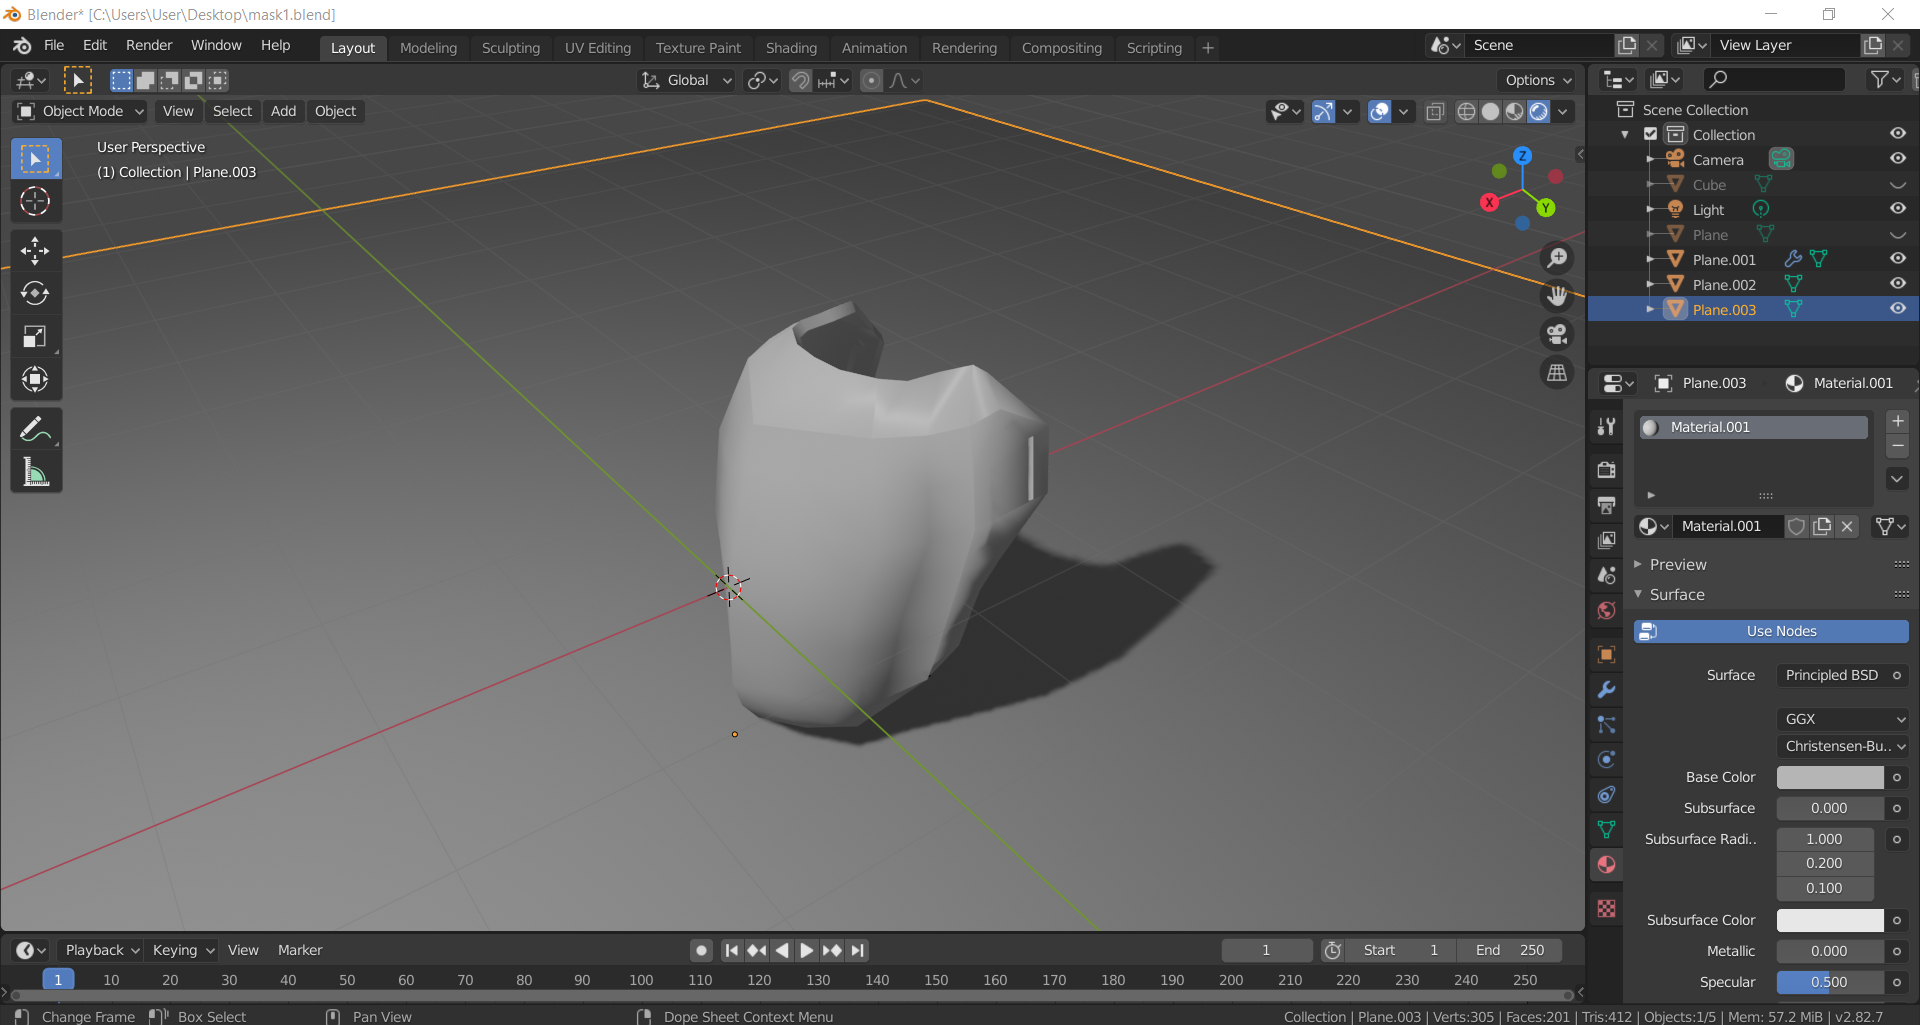1920x1025 pixels.
Task: Select the Move tool
Action: pyautogui.click(x=35, y=251)
